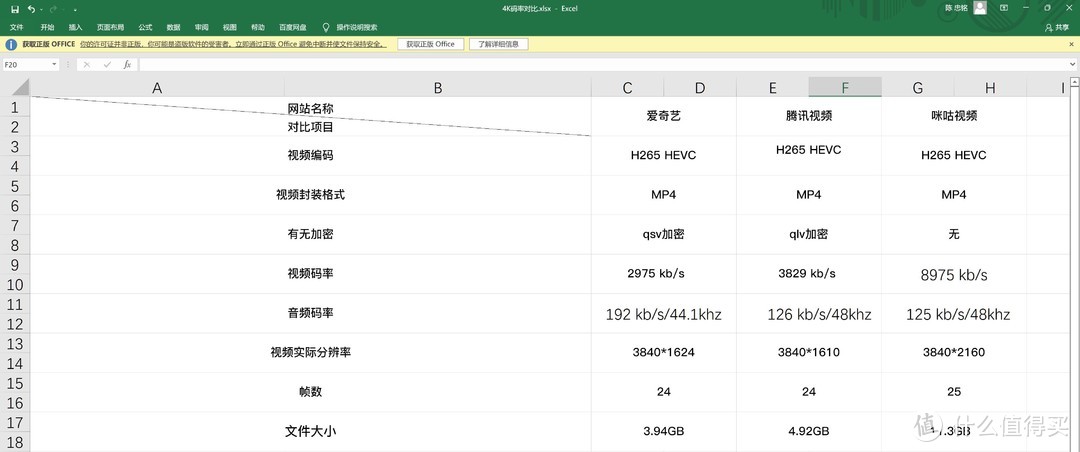Switch to the 开始 ribbon tab

(x=47, y=28)
